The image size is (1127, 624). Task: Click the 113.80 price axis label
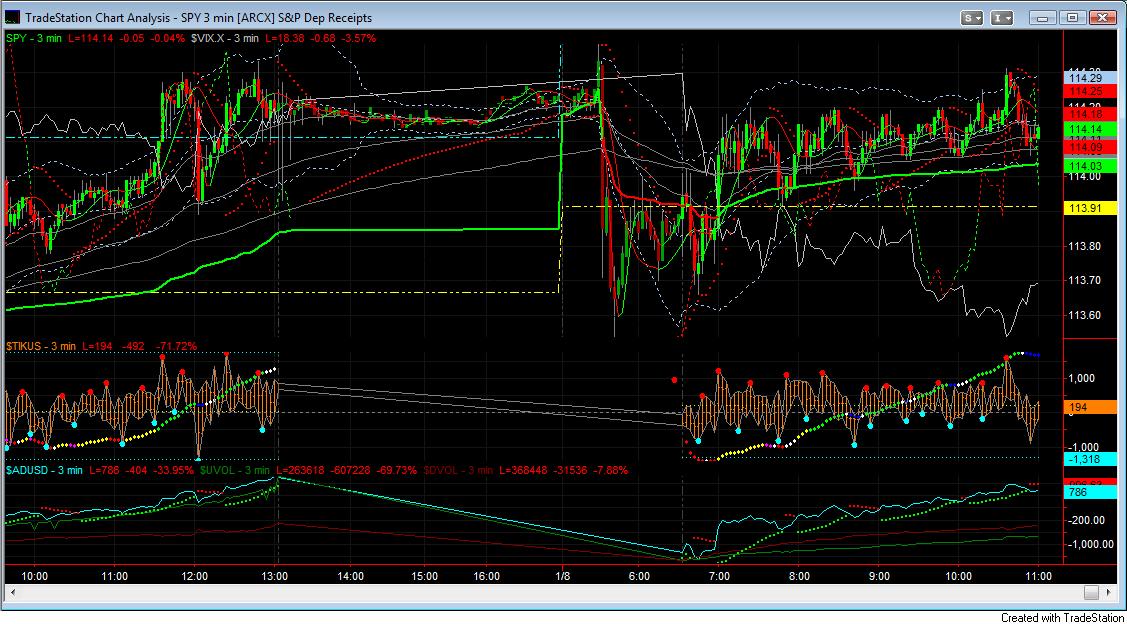(1083, 246)
